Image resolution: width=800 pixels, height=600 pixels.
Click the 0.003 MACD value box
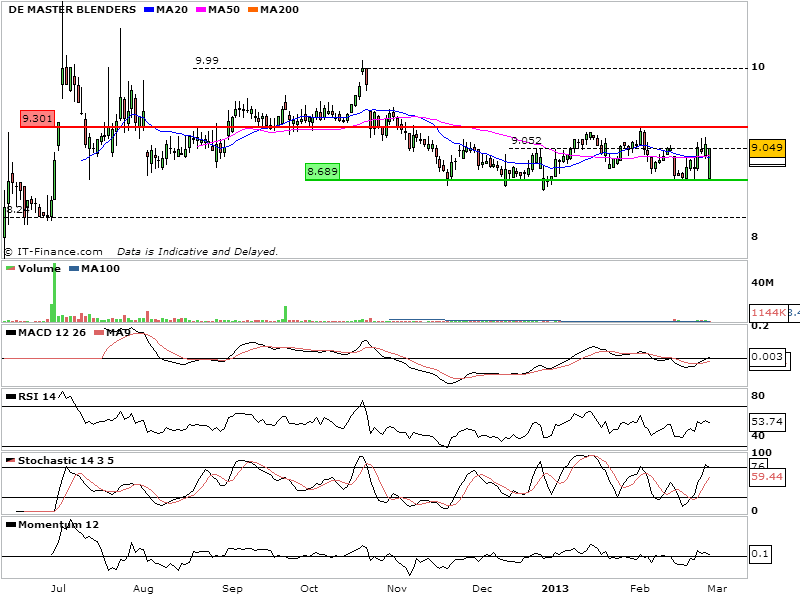(x=767, y=357)
